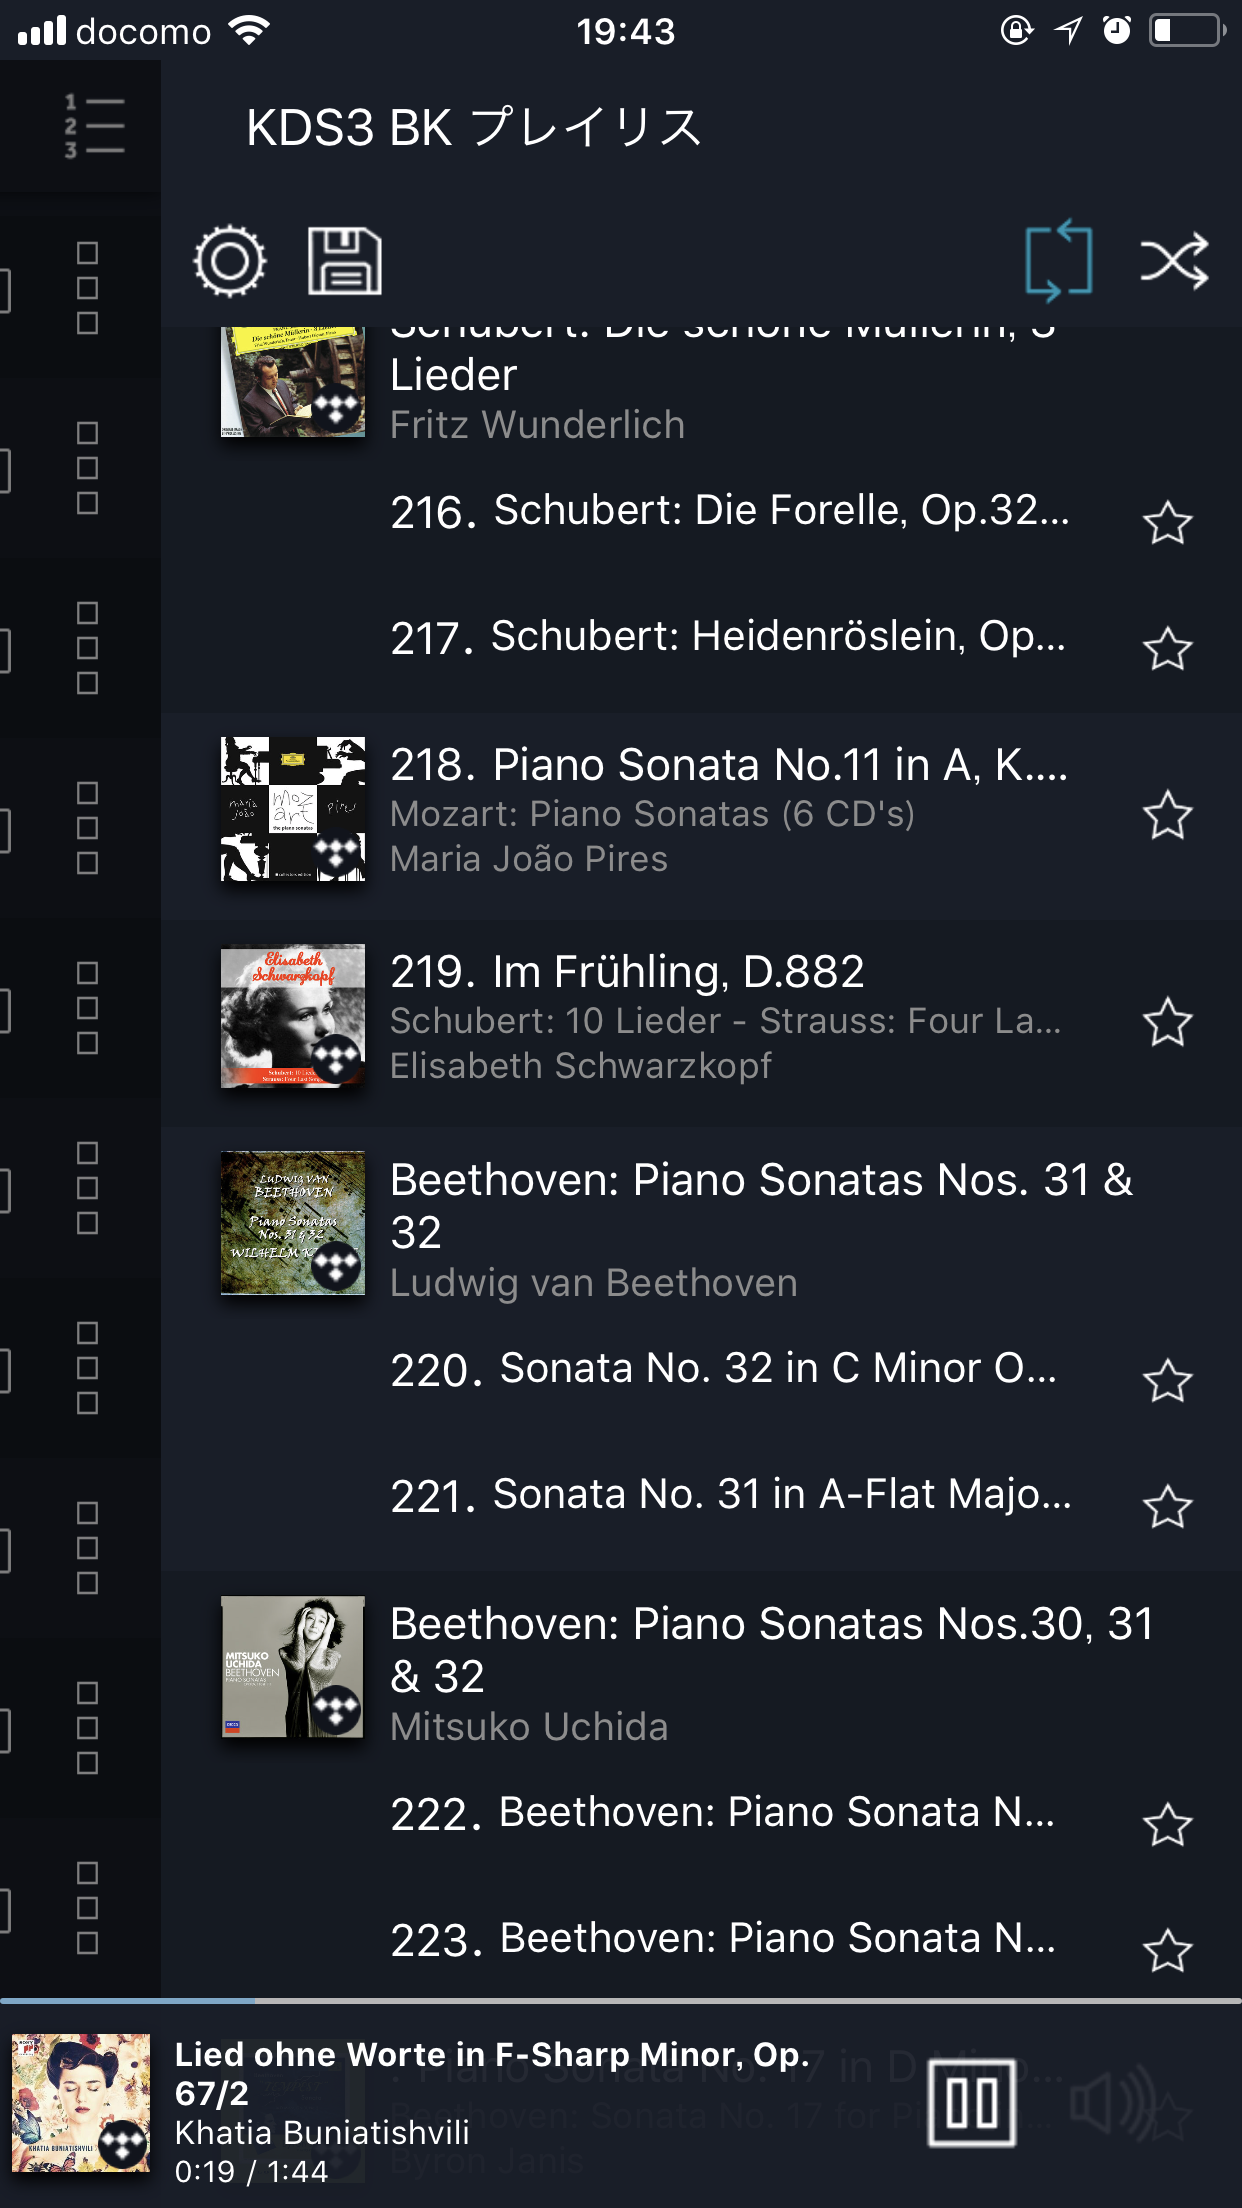Star track 218 Piano Sonata No.11

(x=1167, y=815)
